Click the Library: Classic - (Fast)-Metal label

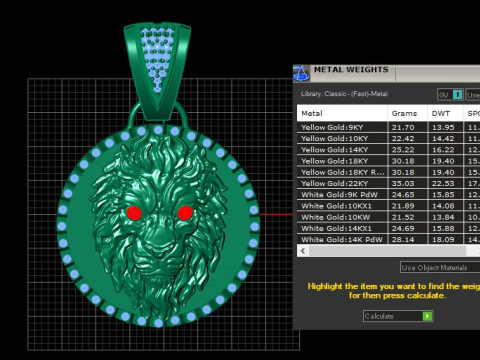(x=344, y=94)
